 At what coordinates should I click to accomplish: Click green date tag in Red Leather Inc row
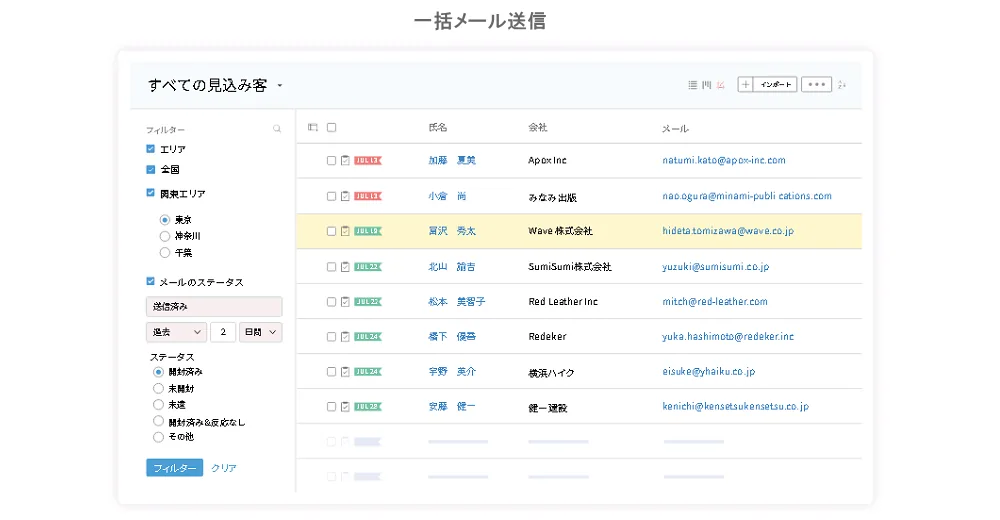coord(368,302)
